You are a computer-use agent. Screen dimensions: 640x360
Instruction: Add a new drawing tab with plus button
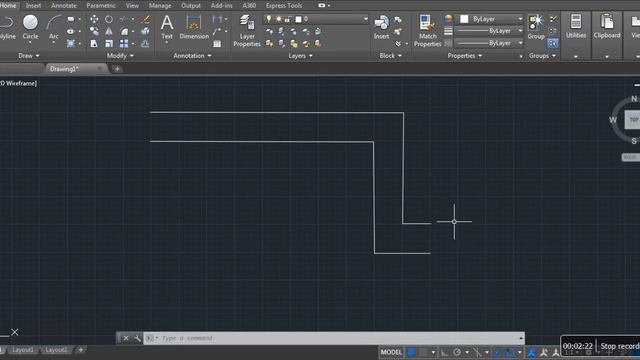pyautogui.click(x=117, y=69)
